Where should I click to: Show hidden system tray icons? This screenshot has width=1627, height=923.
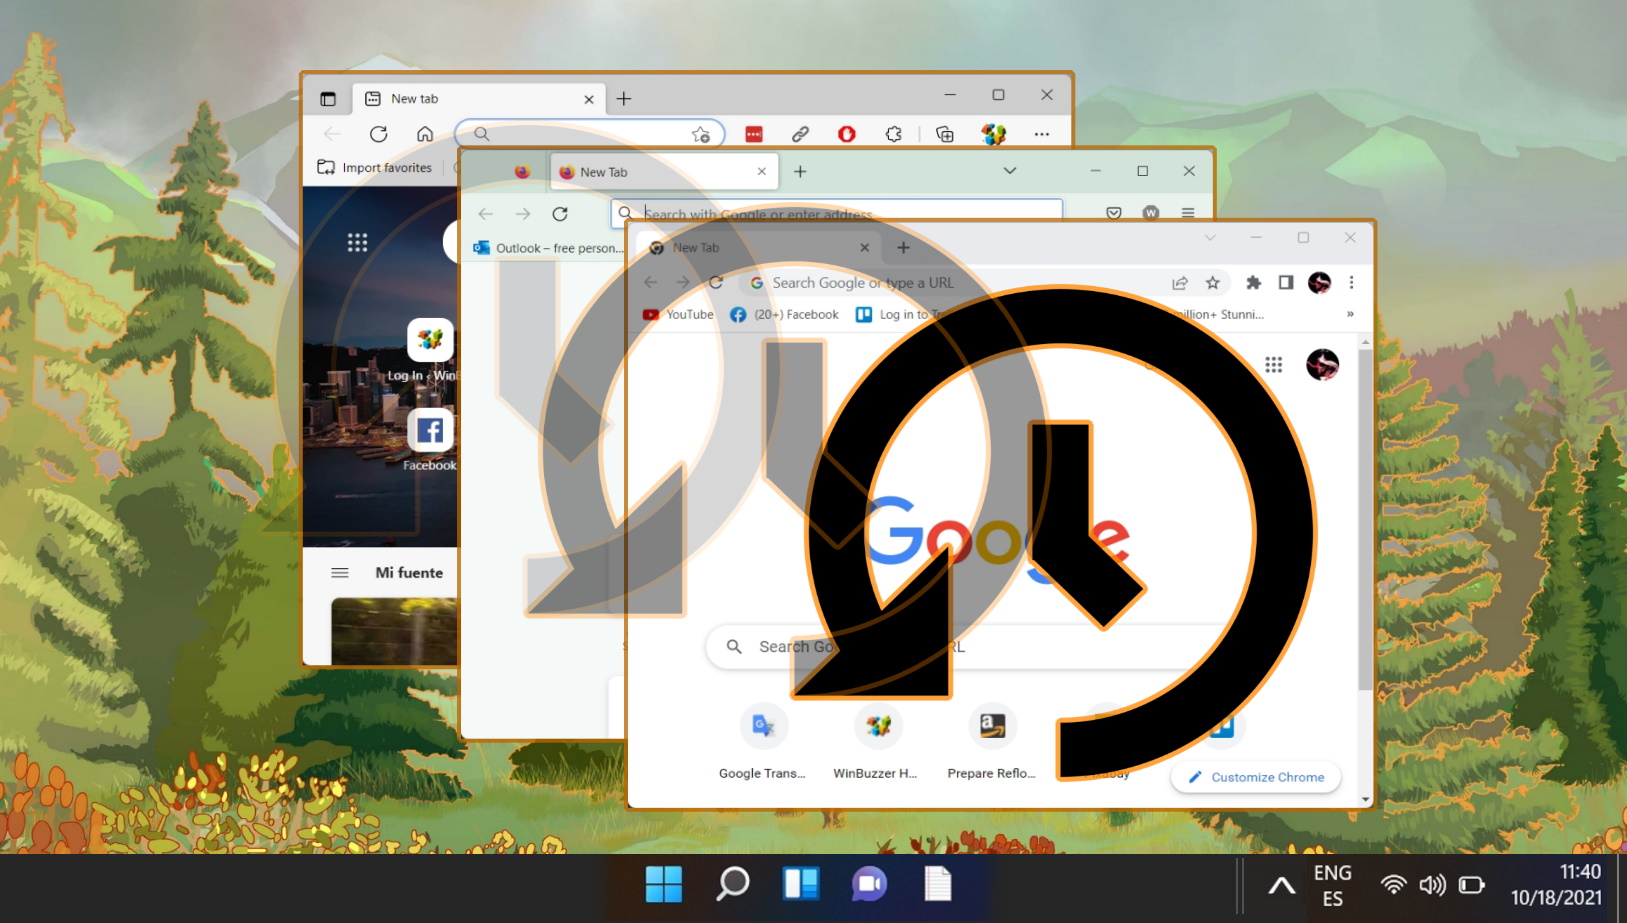(1281, 885)
